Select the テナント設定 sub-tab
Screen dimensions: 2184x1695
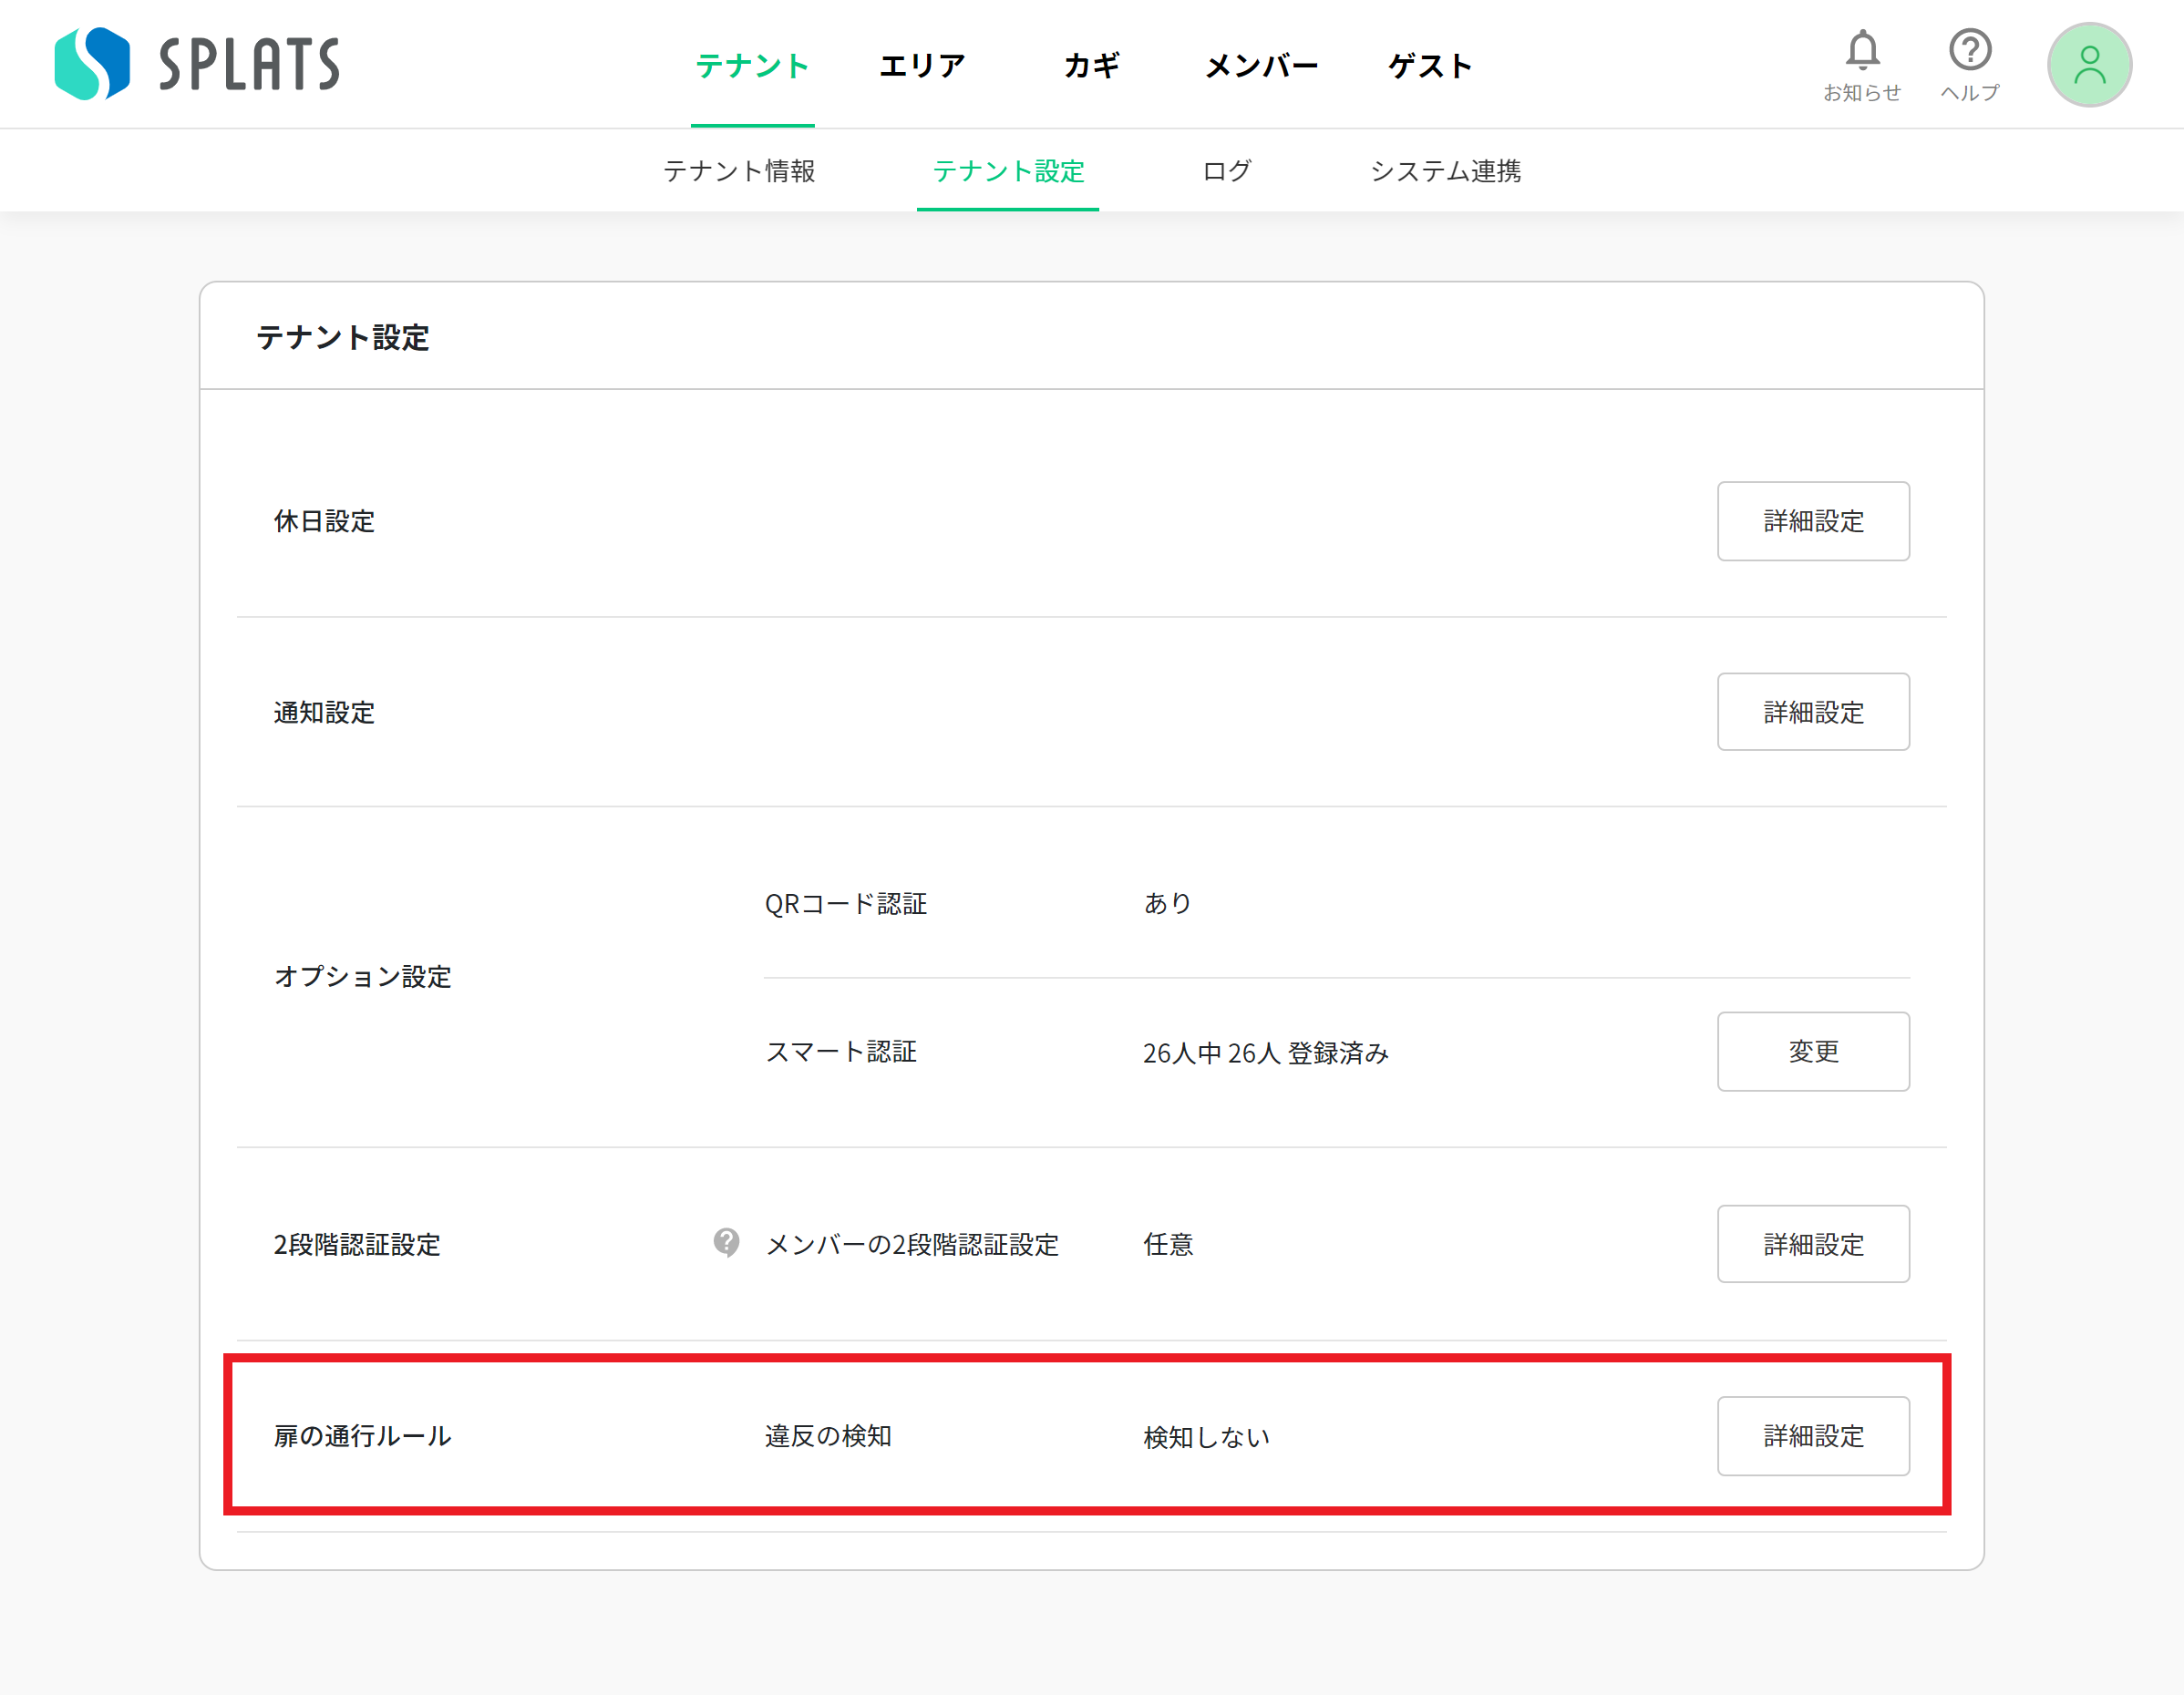[1008, 171]
